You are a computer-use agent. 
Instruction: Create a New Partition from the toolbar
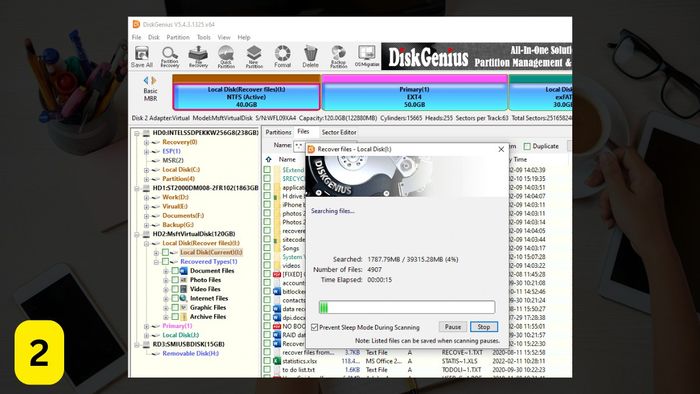254,57
